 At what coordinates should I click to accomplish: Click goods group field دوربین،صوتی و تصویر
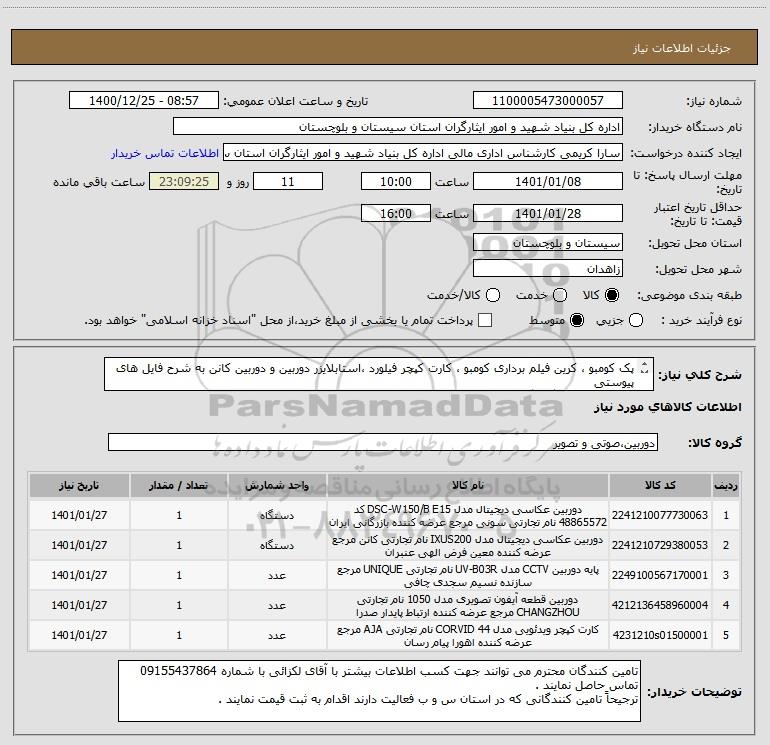(x=383, y=442)
